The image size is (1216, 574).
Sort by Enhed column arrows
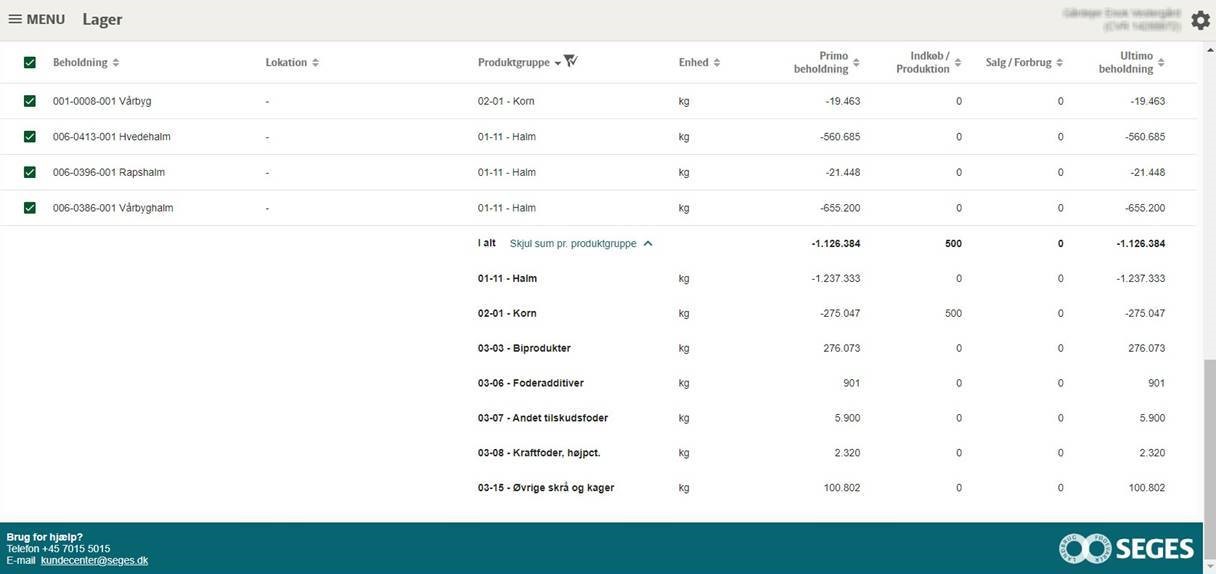(717, 62)
